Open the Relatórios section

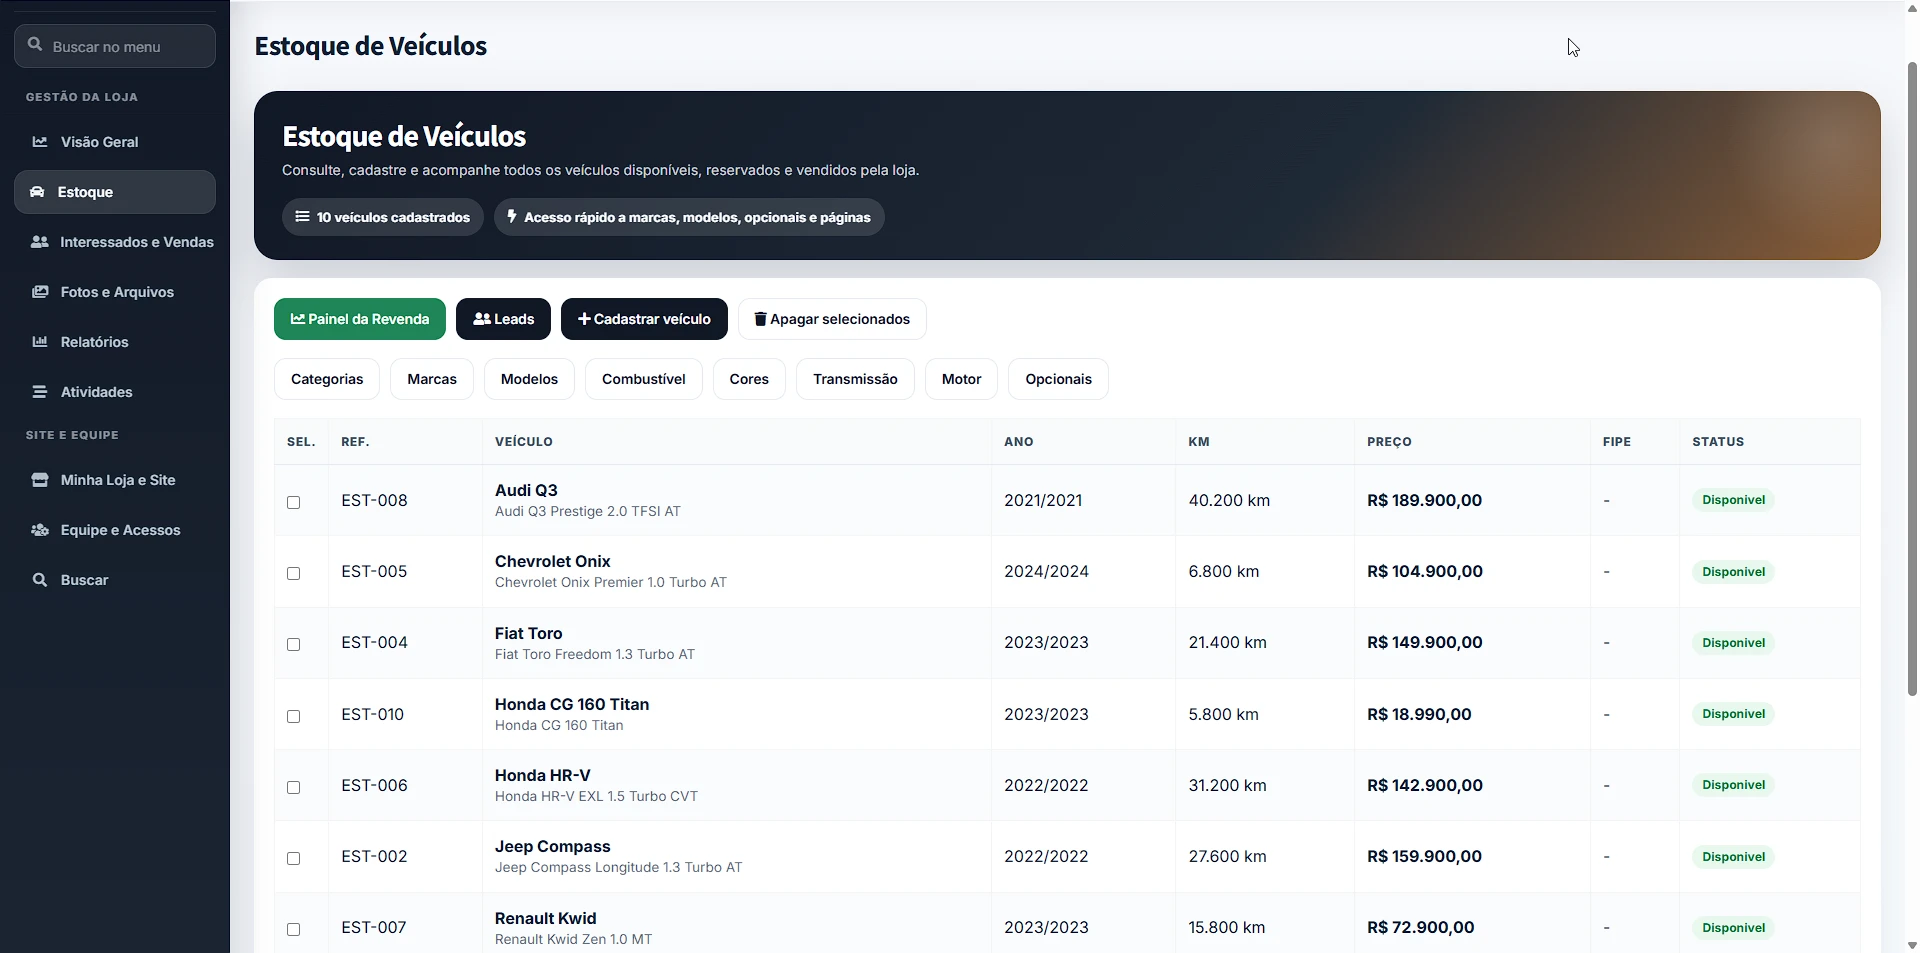point(115,342)
